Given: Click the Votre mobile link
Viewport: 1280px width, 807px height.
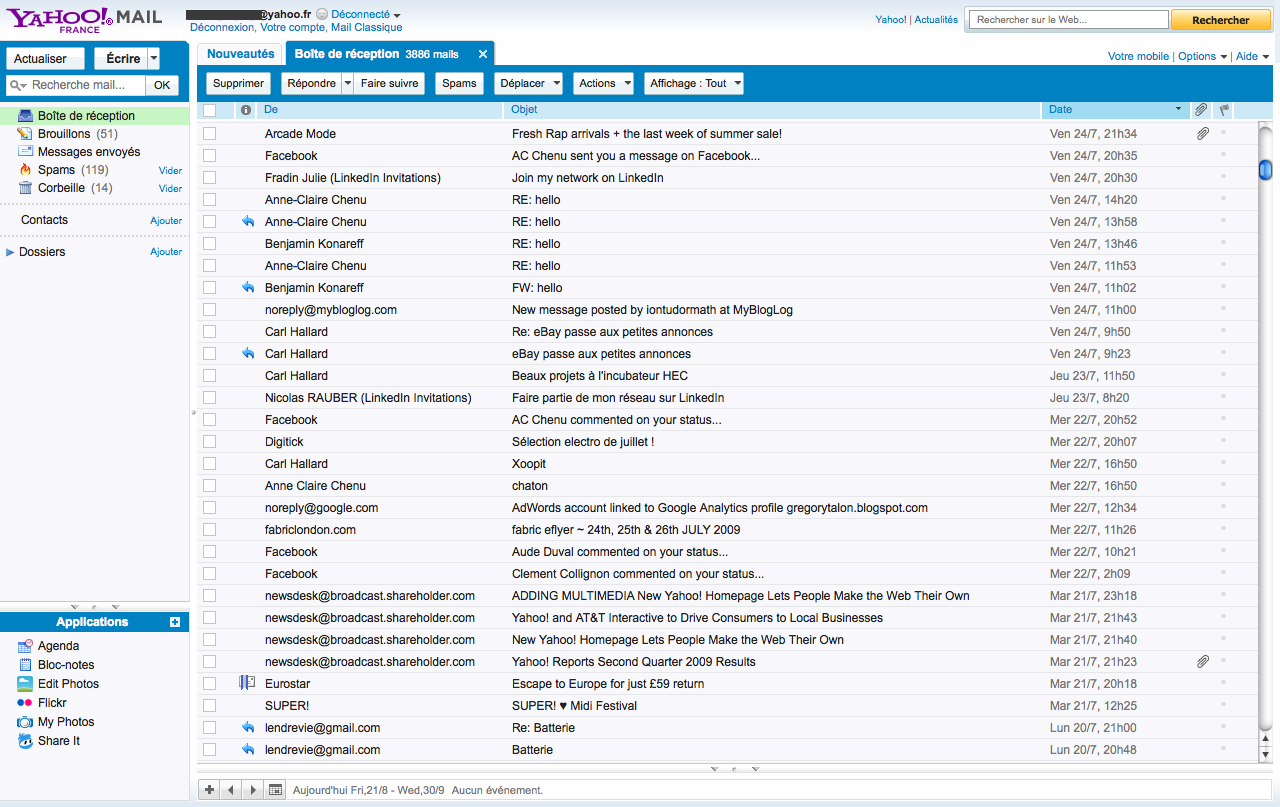Looking at the screenshot, I should coord(1138,56).
